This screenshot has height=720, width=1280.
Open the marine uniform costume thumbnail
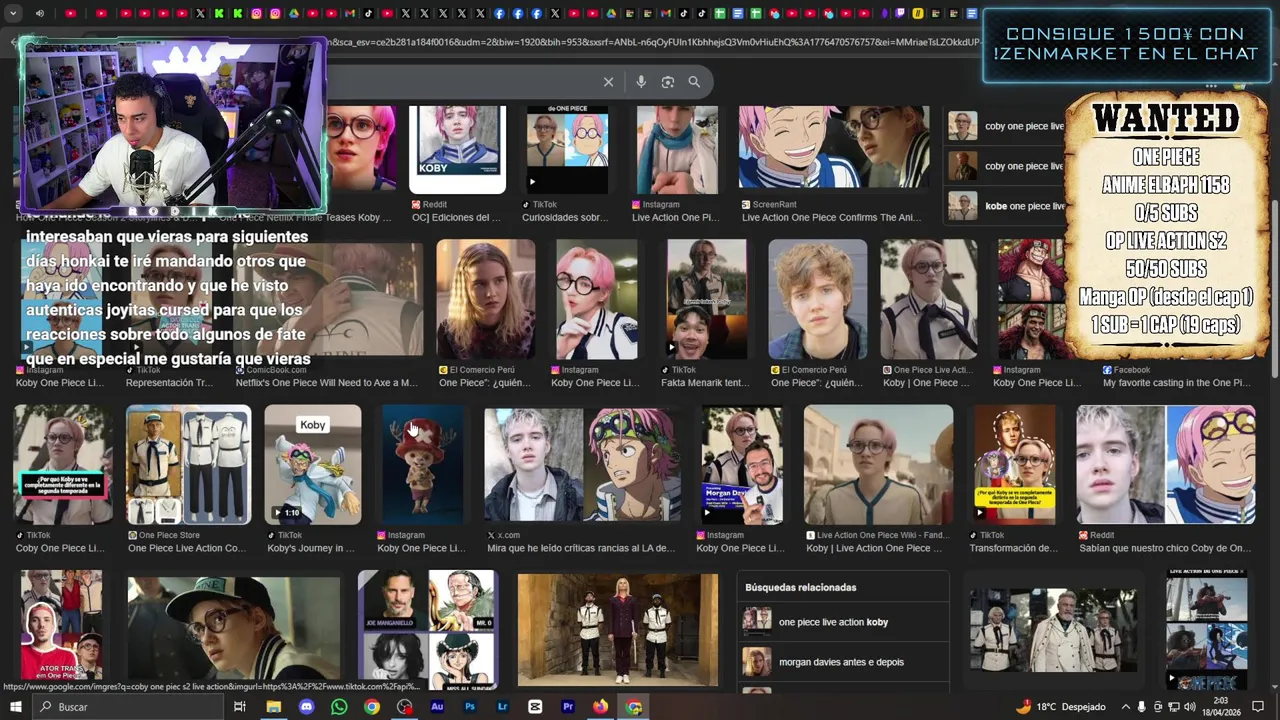point(188,464)
